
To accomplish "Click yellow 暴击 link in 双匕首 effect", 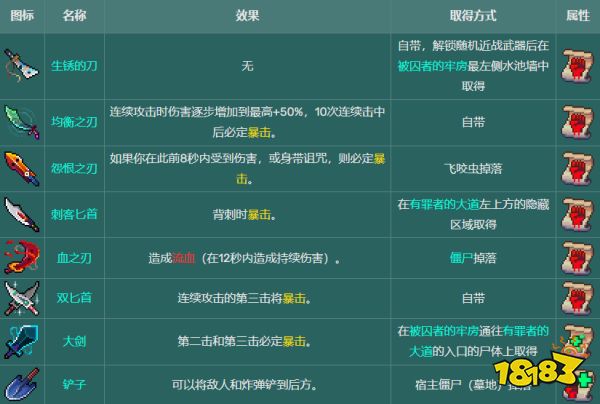I will coord(294,298).
